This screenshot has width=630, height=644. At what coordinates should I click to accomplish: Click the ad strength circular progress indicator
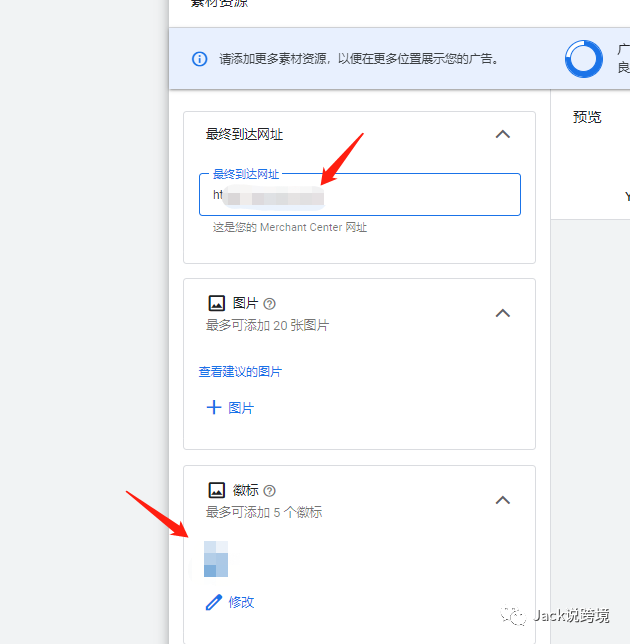[584, 59]
